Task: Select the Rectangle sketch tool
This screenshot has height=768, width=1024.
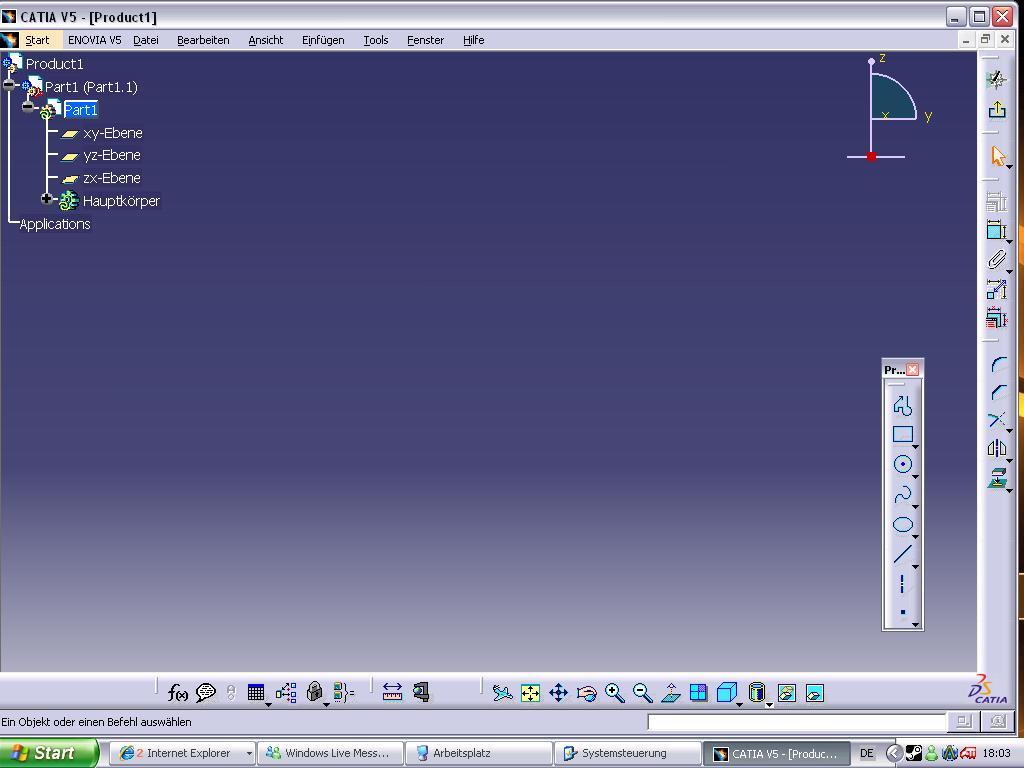Action: coord(902,435)
